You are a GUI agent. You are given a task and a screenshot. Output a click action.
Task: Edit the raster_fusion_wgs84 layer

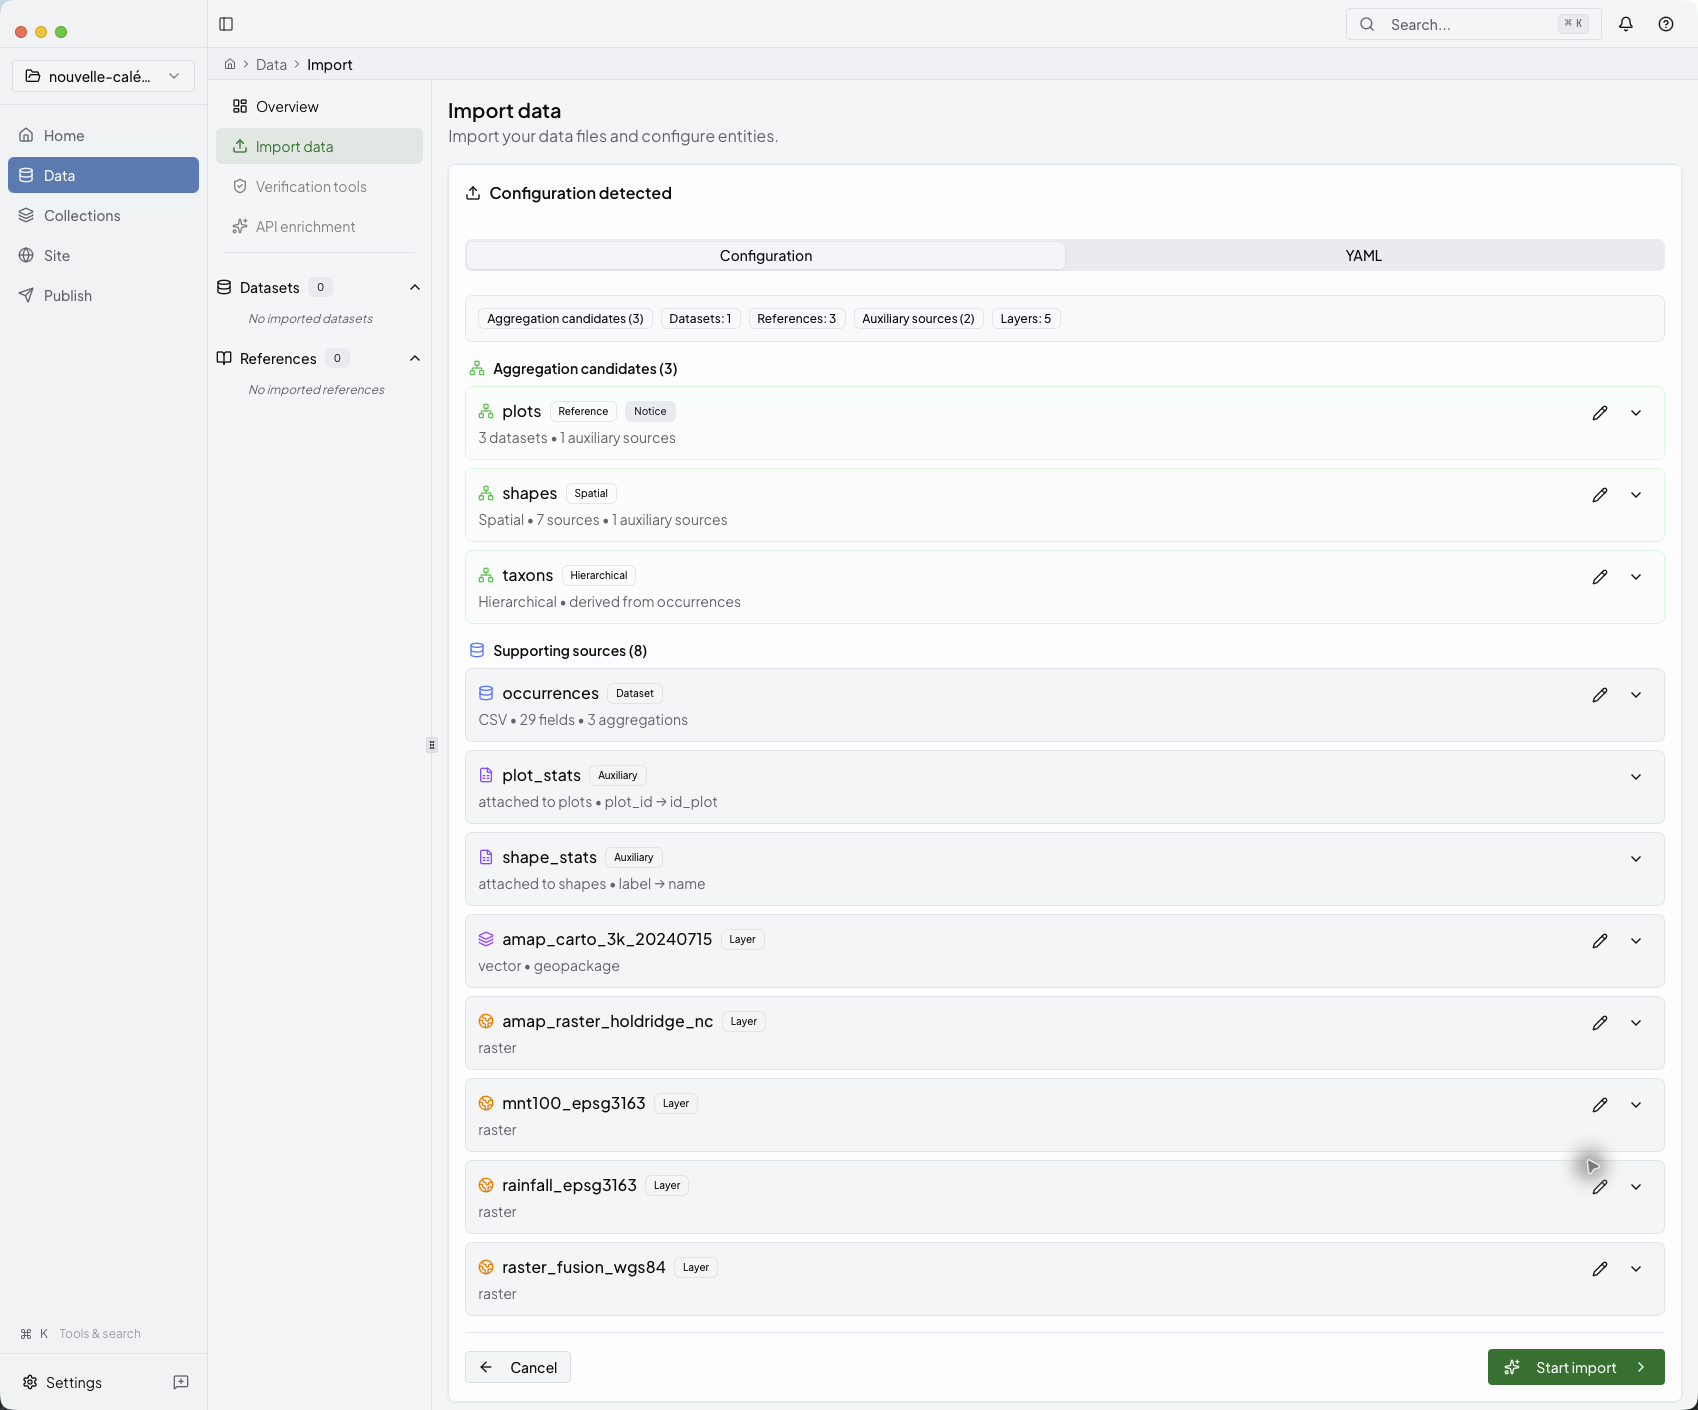(x=1600, y=1269)
